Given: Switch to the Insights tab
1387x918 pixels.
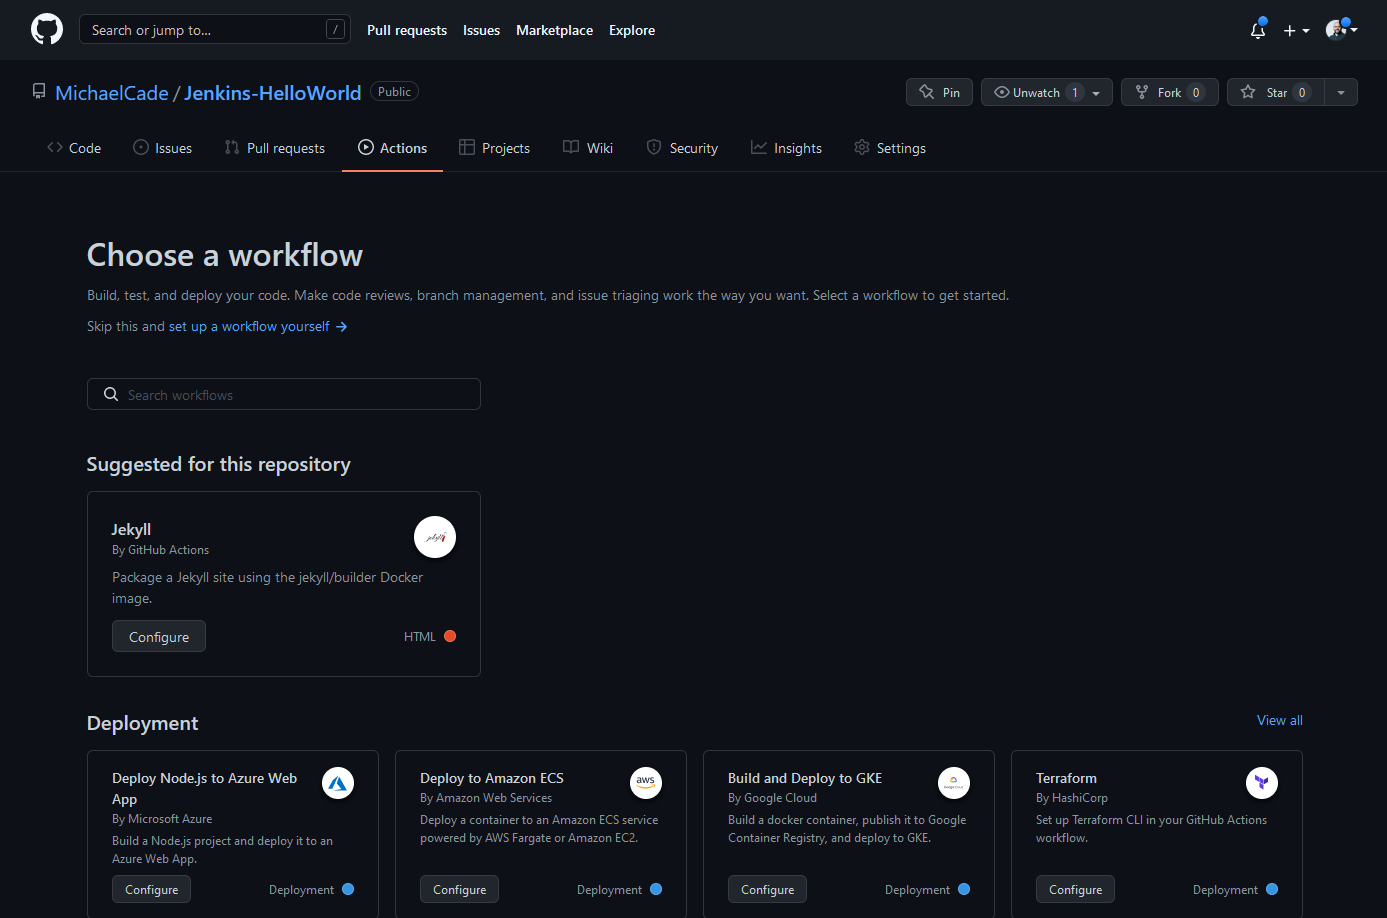Looking at the screenshot, I should tap(786, 148).
